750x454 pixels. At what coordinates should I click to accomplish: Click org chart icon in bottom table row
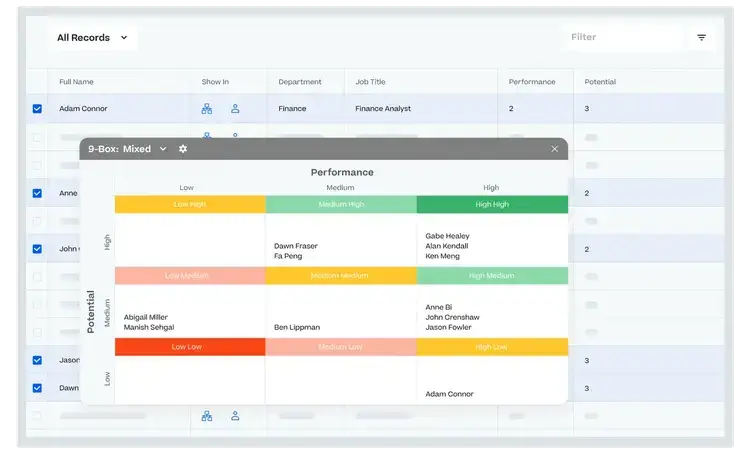(x=207, y=416)
